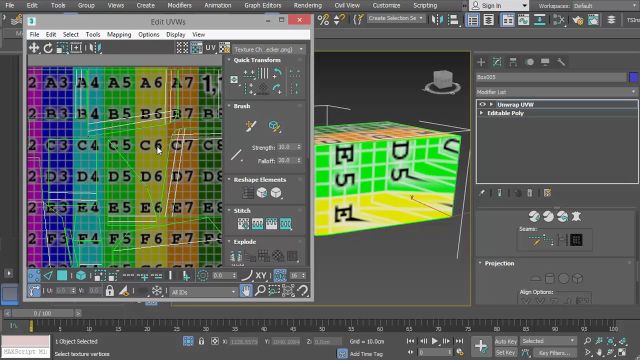Toggle the Selection Lock in status bar

pyautogui.click(x=201, y=341)
